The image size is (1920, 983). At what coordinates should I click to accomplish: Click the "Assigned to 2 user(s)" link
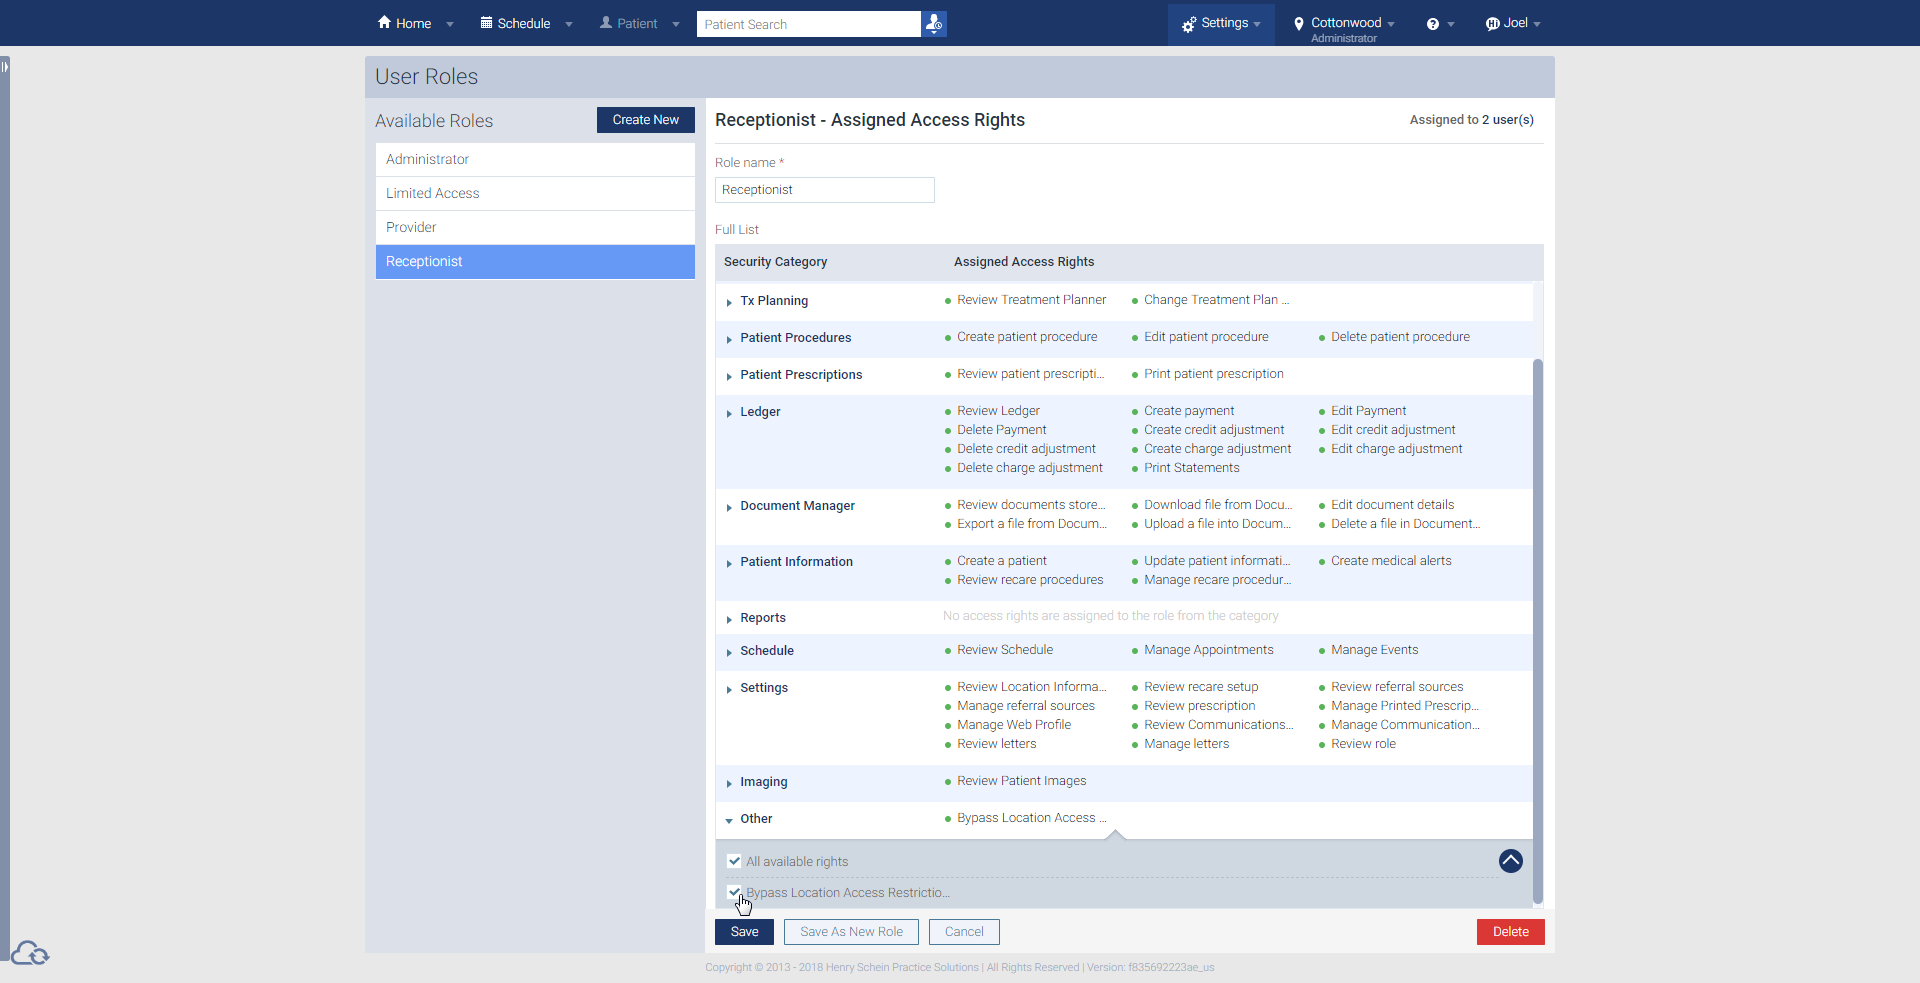click(1471, 120)
